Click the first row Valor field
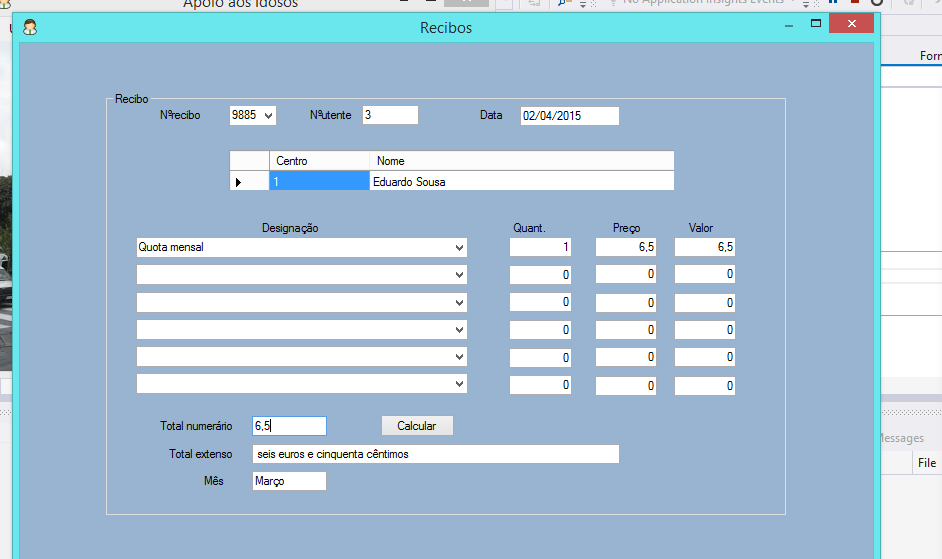 pos(705,247)
